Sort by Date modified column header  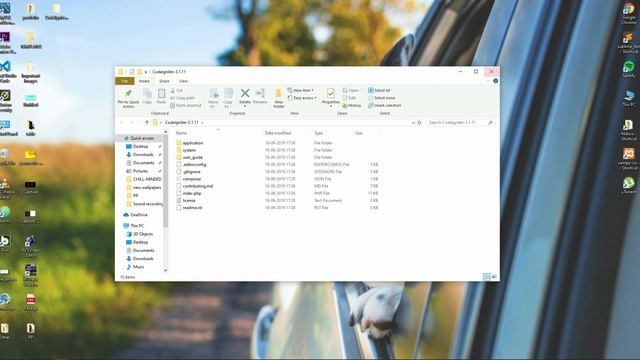coord(278,133)
